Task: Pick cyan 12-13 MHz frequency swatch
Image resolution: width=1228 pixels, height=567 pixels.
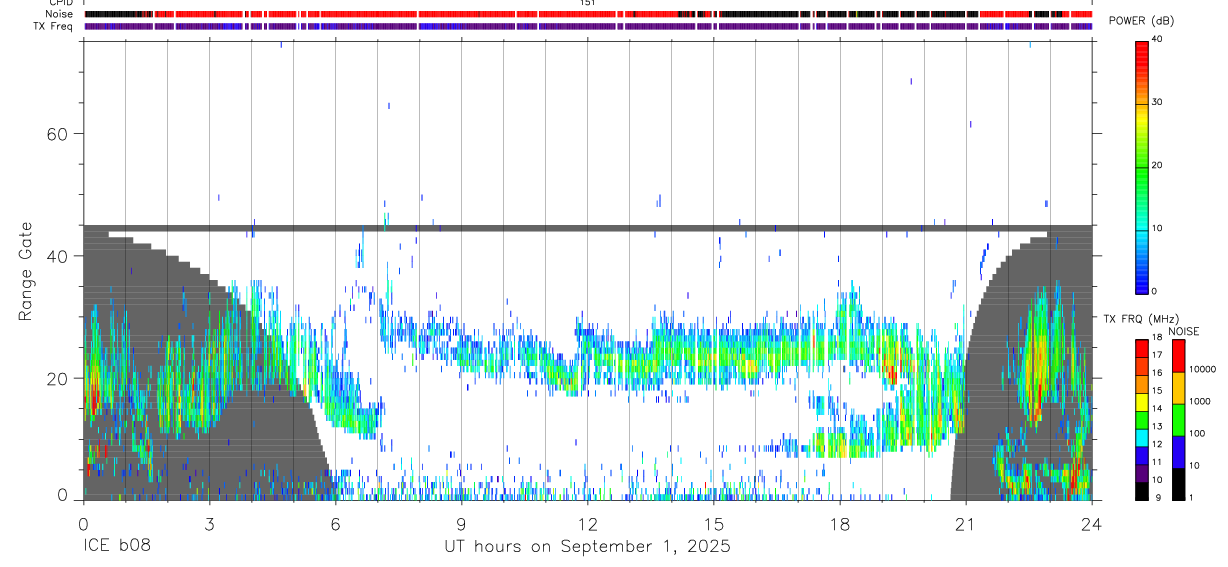Action: pos(1141,437)
